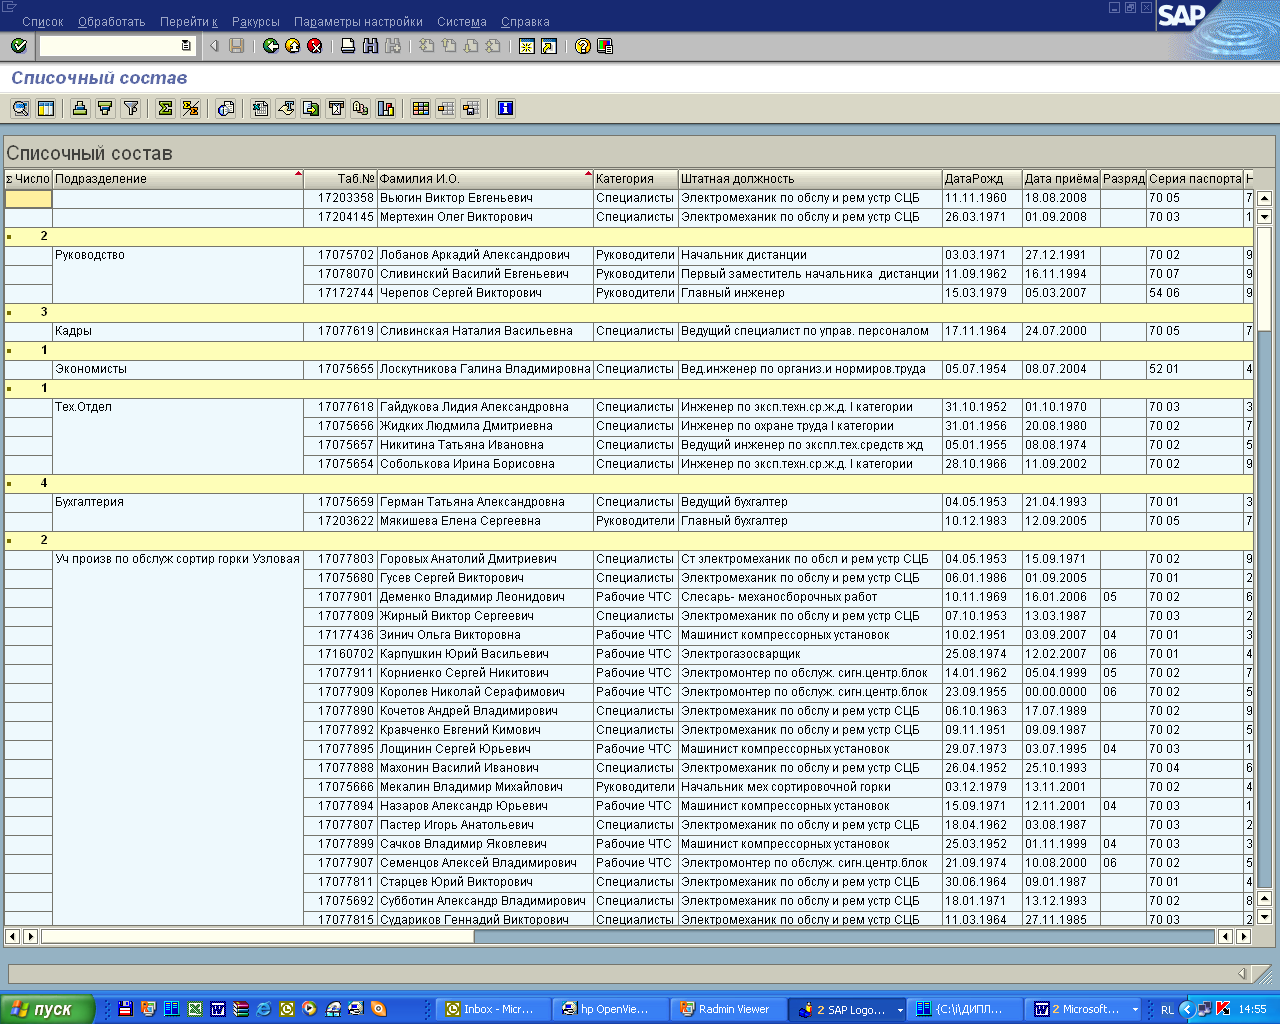The height and width of the screenshot is (1024, 1280).
Task: Open the Ракурсы menu
Action: click(x=256, y=22)
